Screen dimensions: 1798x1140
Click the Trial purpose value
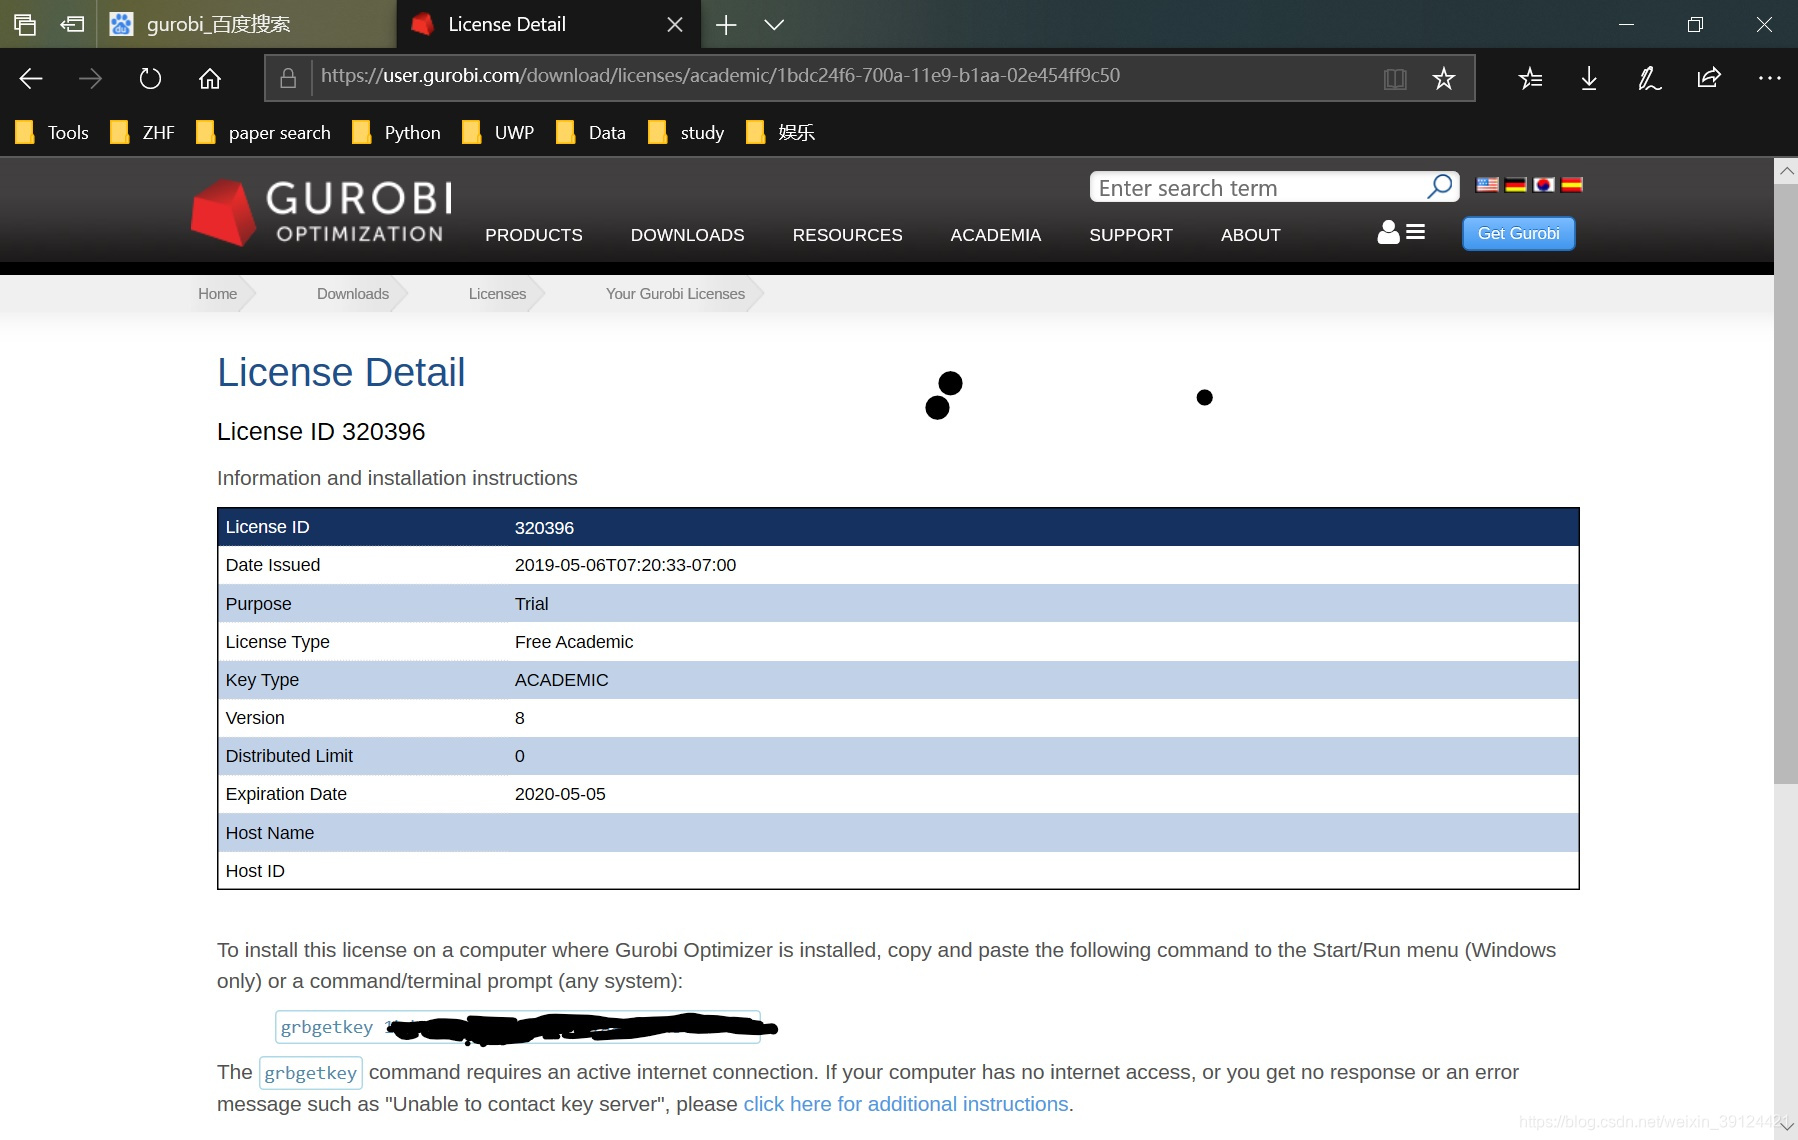tap(531, 604)
